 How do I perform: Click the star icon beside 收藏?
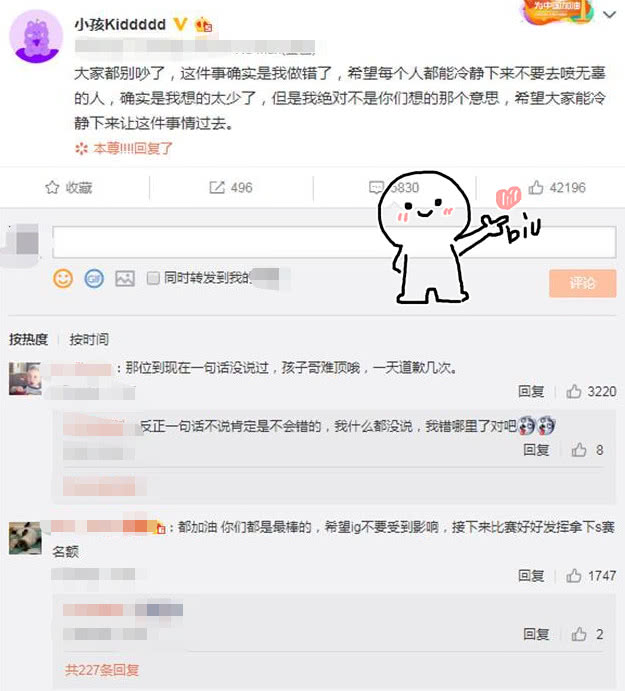pyautogui.click(x=52, y=187)
